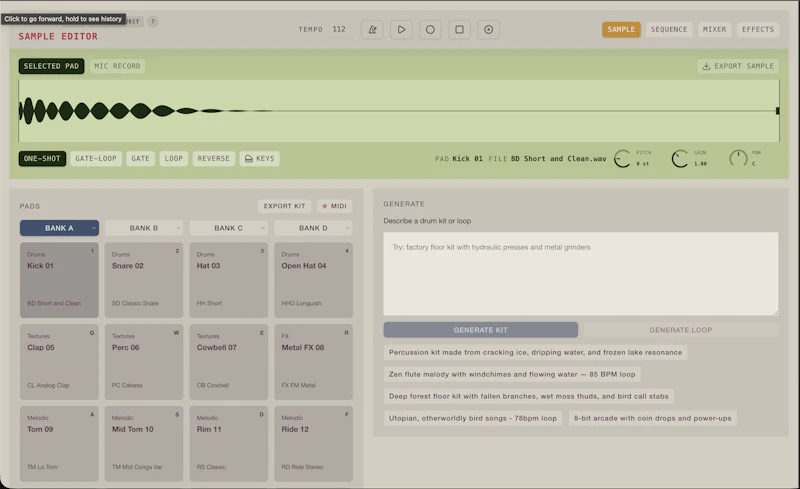800x489 pixels.
Task: Choose the Deep forest floor kit suggestion
Action: 529,396
